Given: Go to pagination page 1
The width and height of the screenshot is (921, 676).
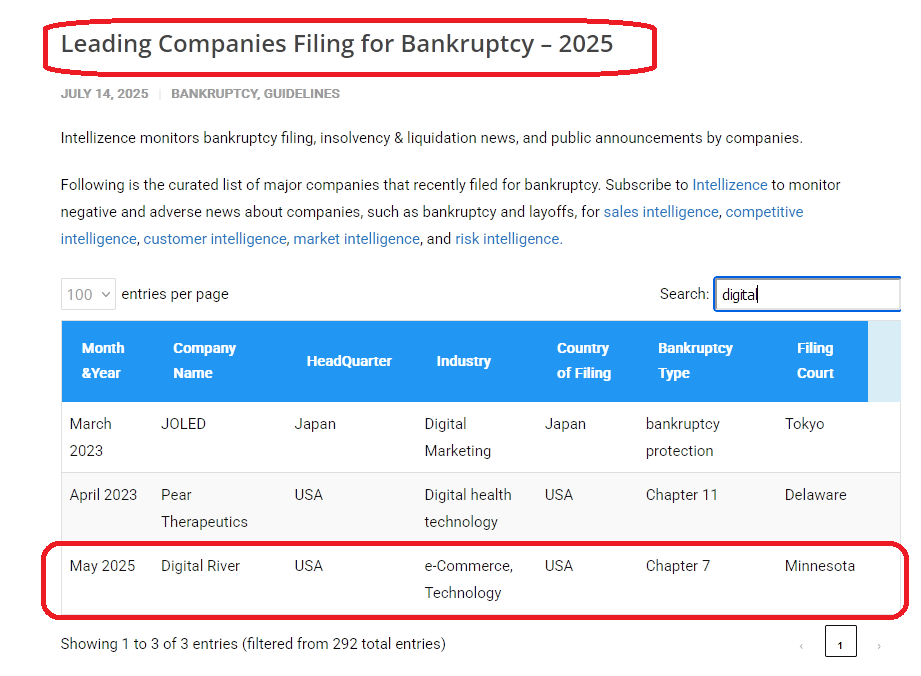Looking at the screenshot, I should 840,644.
